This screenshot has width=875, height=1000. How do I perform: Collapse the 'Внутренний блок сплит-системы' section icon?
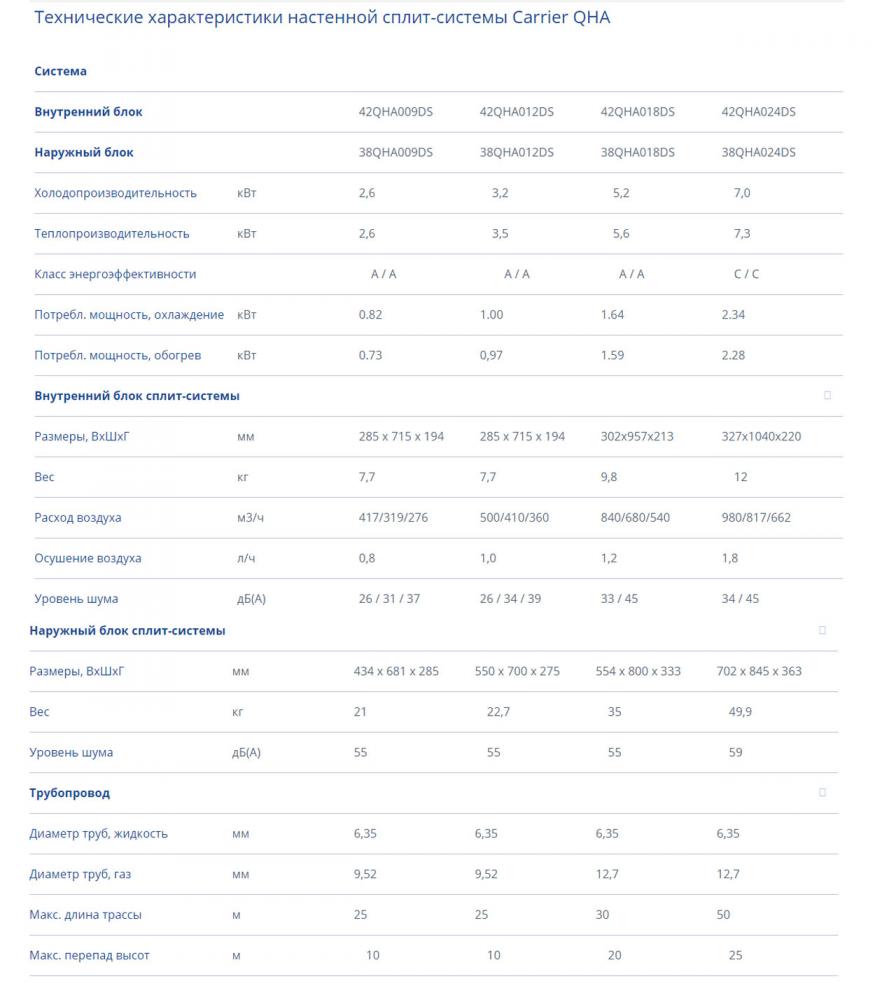[827, 395]
